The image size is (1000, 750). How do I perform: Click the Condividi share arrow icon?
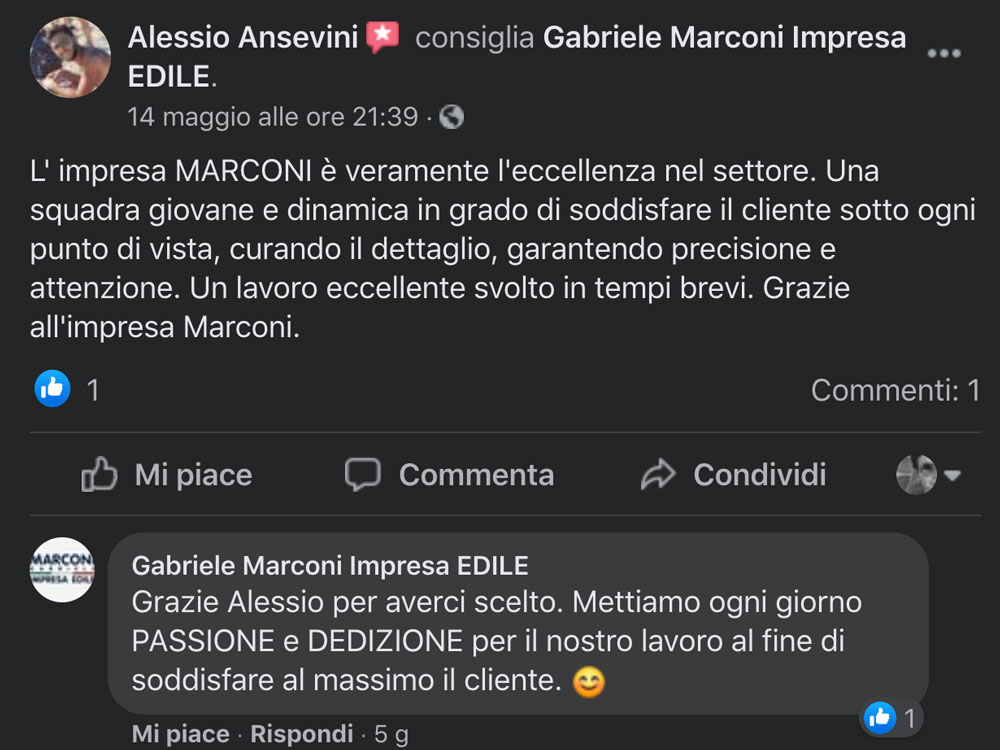pyautogui.click(x=658, y=475)
